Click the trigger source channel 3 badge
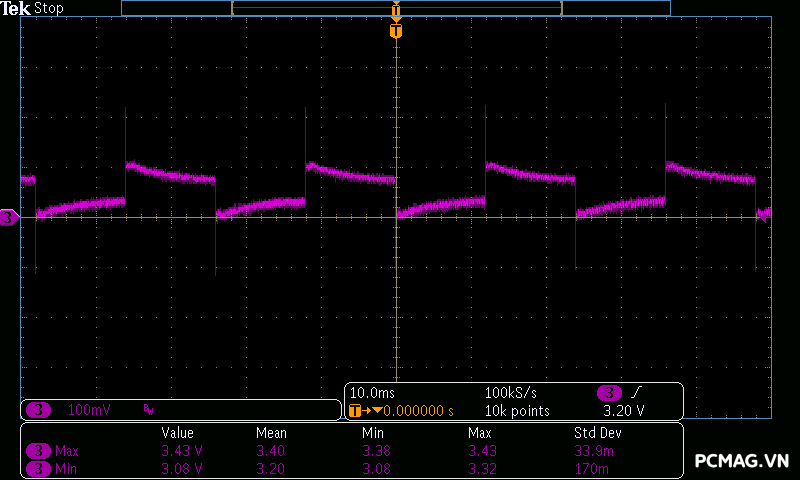Screen dimensions: 800x480 pyautogui.click(x=610, y=392)
